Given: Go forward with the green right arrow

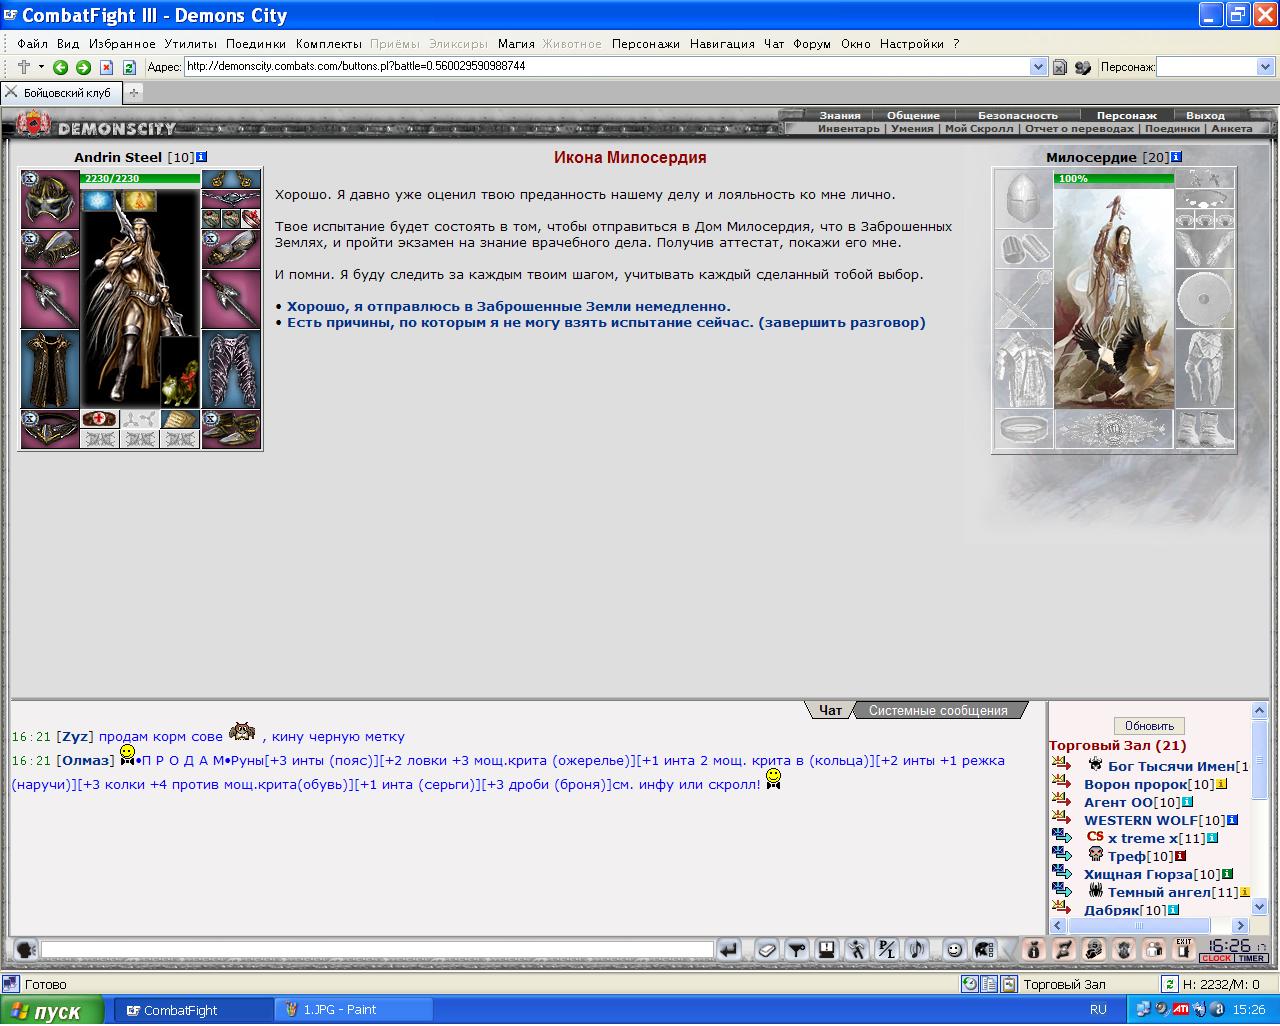Looking at the screenshot, I should pos(83,67).
